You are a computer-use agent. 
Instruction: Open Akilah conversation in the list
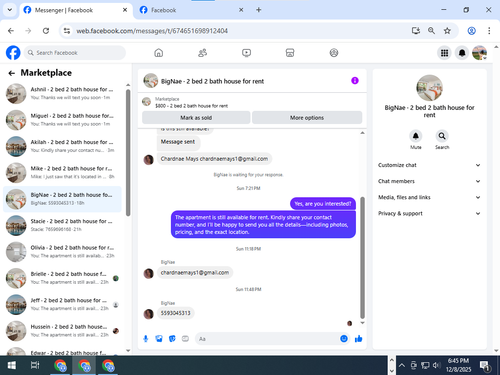pos(62,146)
